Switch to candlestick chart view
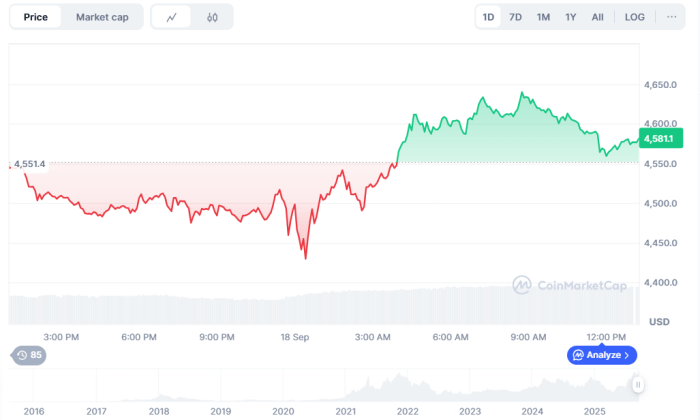The width and height of the screenshot is (700, 420). click(212, 17)
